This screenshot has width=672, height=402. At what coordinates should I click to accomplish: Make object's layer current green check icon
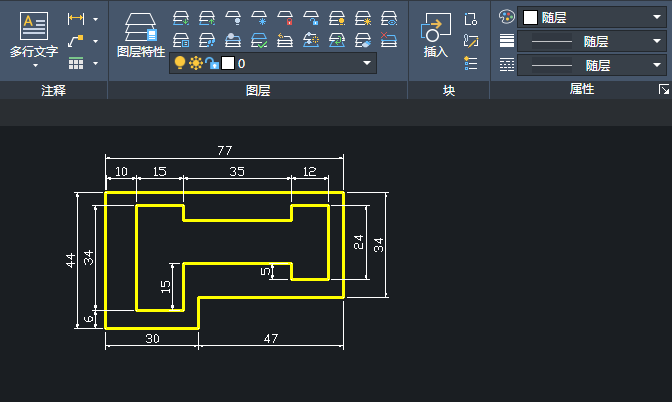[x=259, y=40]
